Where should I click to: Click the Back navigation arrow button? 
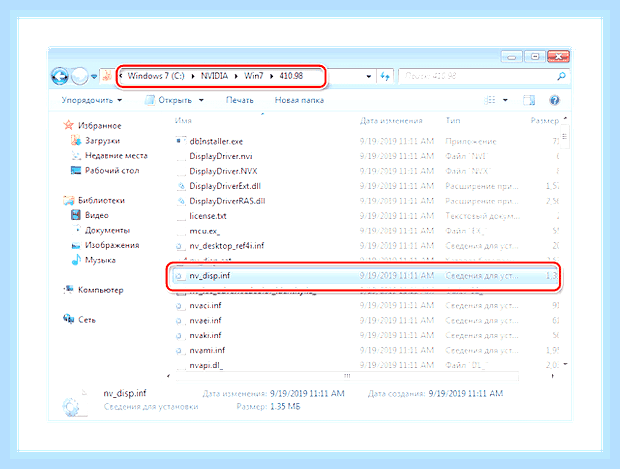tap(60, 76)
